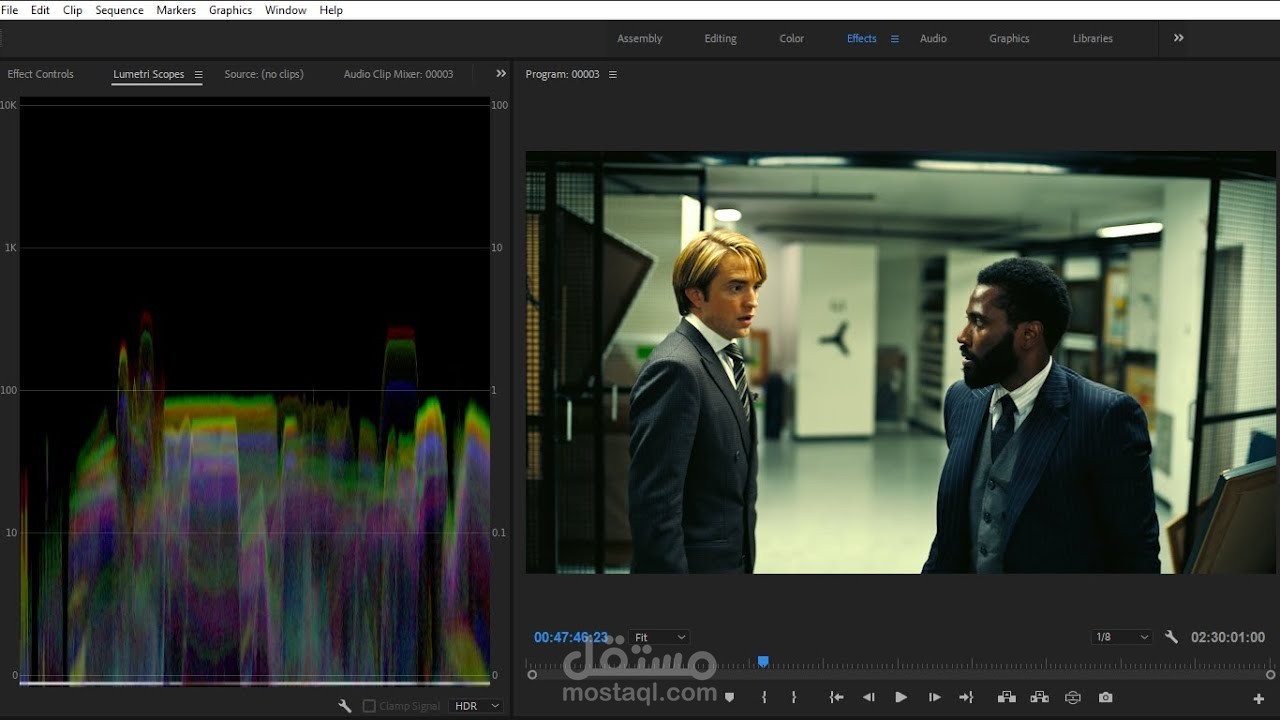Screen dimensions: 1280x720
Task: Click the Lift button
Action: (x=1007, y=697)
